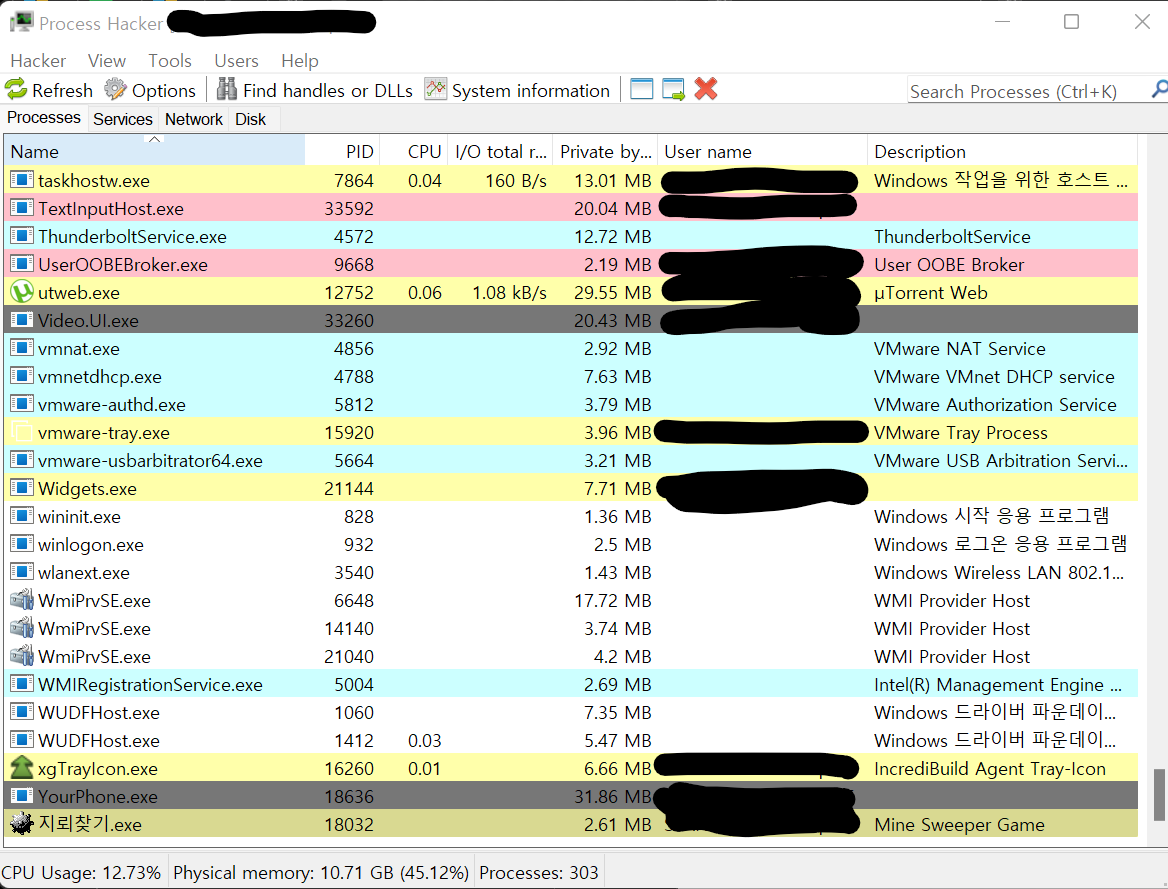Switch to the Services tab
The height and width of the screenshot is (889, 1168).
click(123, 119)
